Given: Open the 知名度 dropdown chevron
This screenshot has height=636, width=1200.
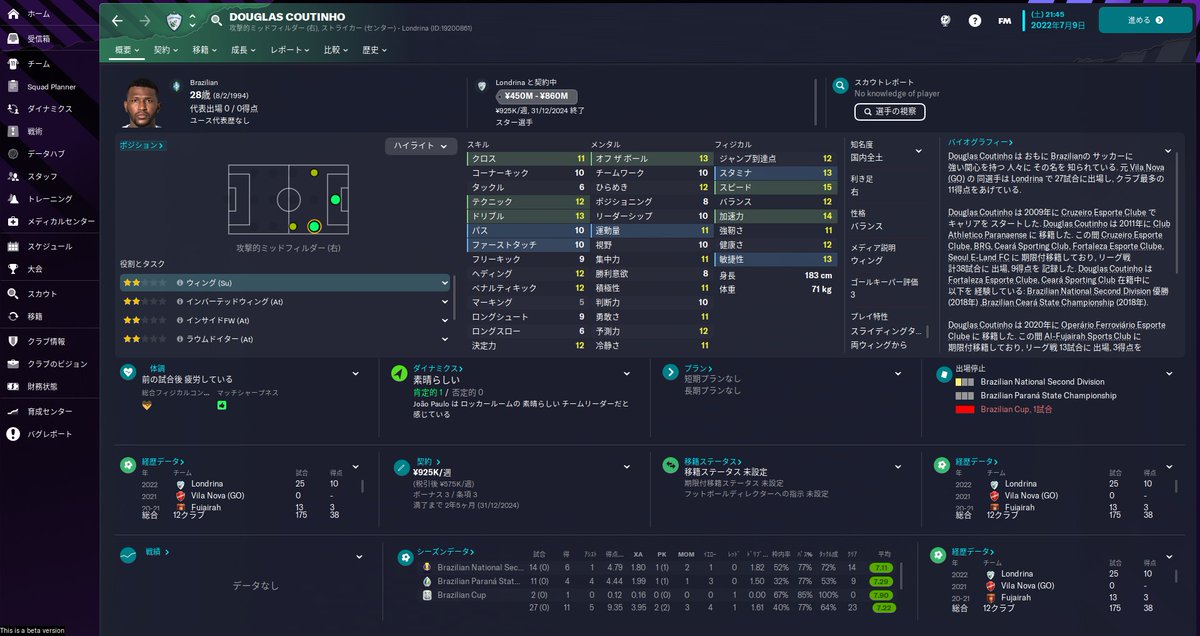Looking at the screenshot, I should click(919, 149).
